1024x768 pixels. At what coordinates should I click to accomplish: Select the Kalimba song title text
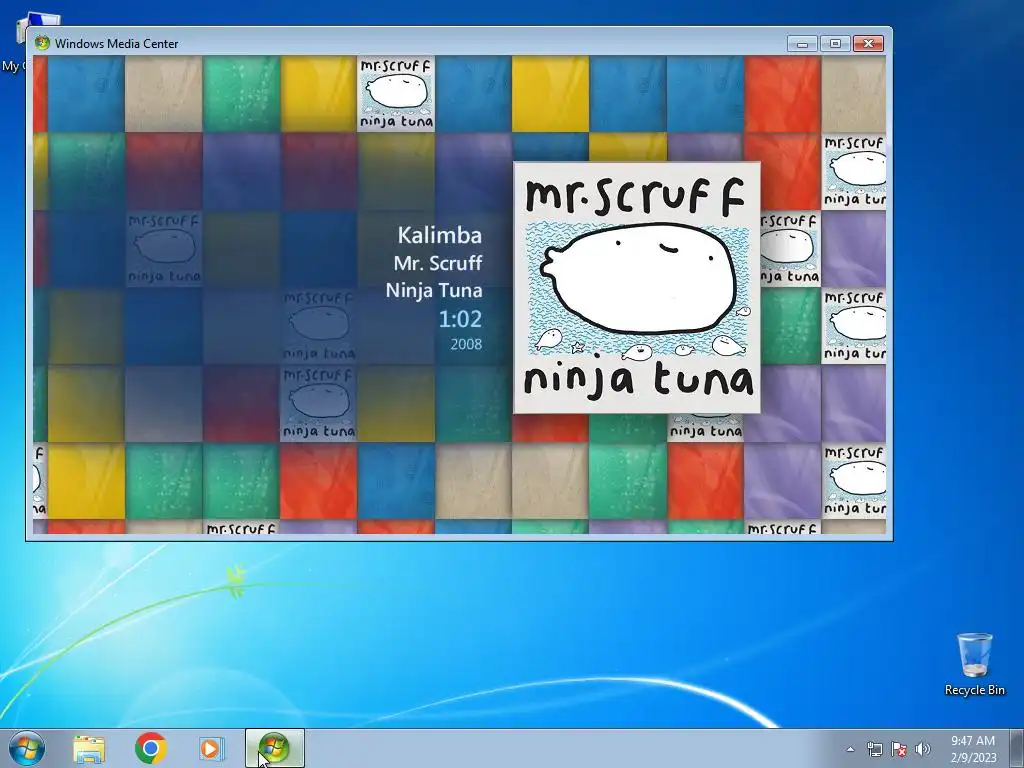[x=440, y=235]
